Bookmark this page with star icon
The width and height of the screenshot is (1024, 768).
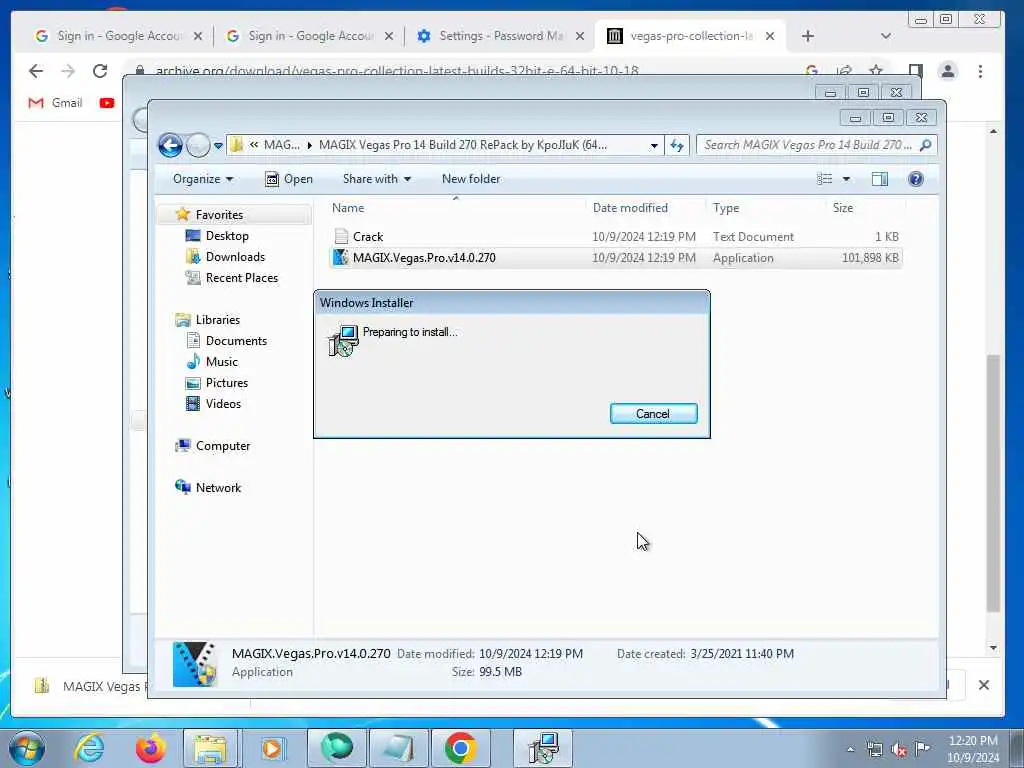click(x=876, y=71)
